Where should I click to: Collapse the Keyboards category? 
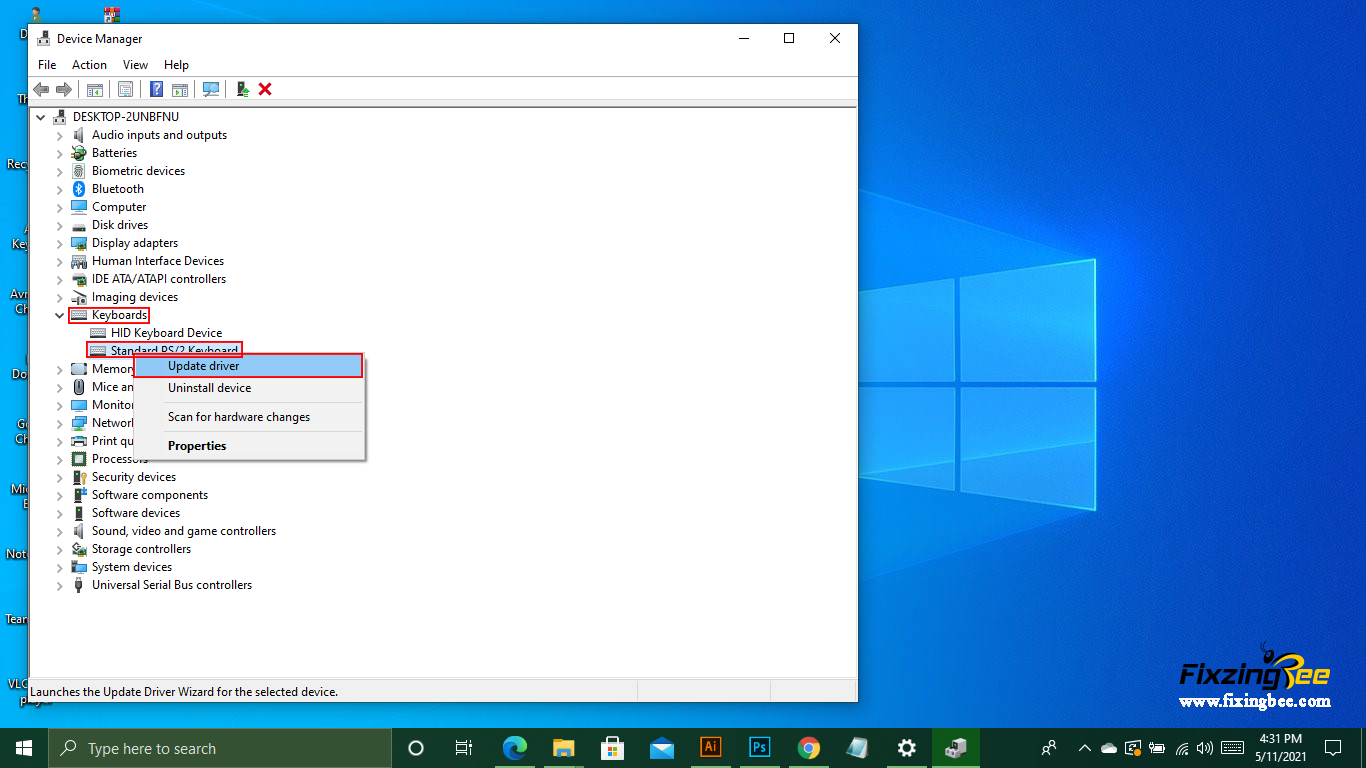[x=59, y=315]
